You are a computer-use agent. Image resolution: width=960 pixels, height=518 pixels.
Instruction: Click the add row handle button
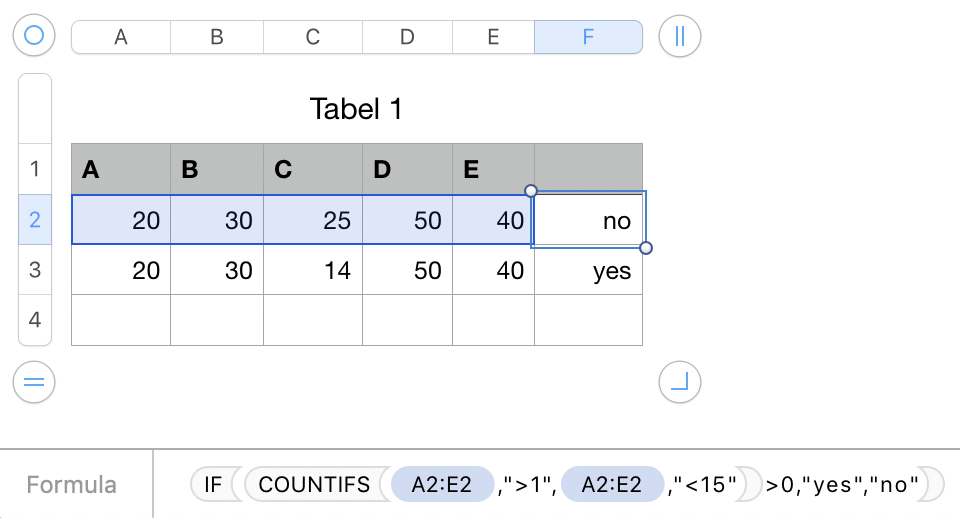[x=34, y=381]
